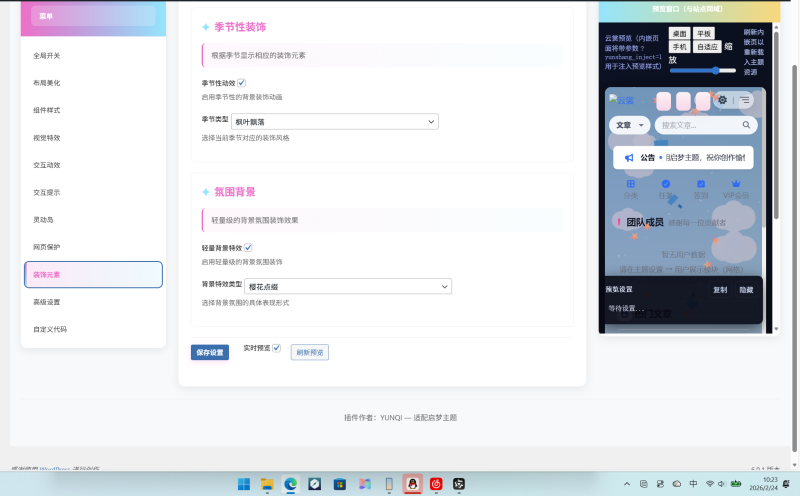Open the settings gear in the preview

point(722,100)
